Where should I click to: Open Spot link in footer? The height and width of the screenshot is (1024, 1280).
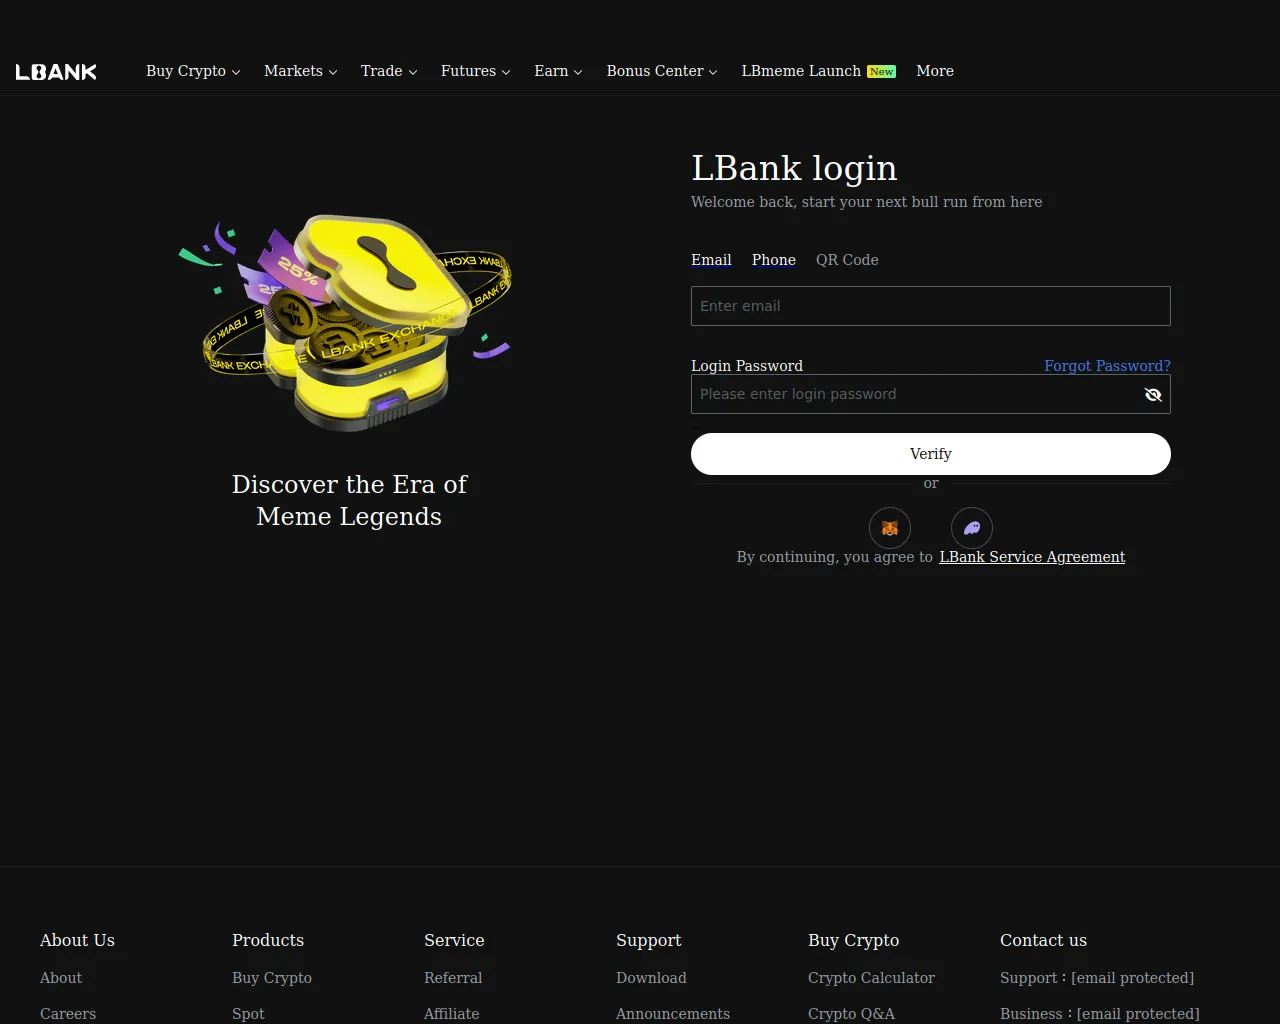(x=248, y=1014)
